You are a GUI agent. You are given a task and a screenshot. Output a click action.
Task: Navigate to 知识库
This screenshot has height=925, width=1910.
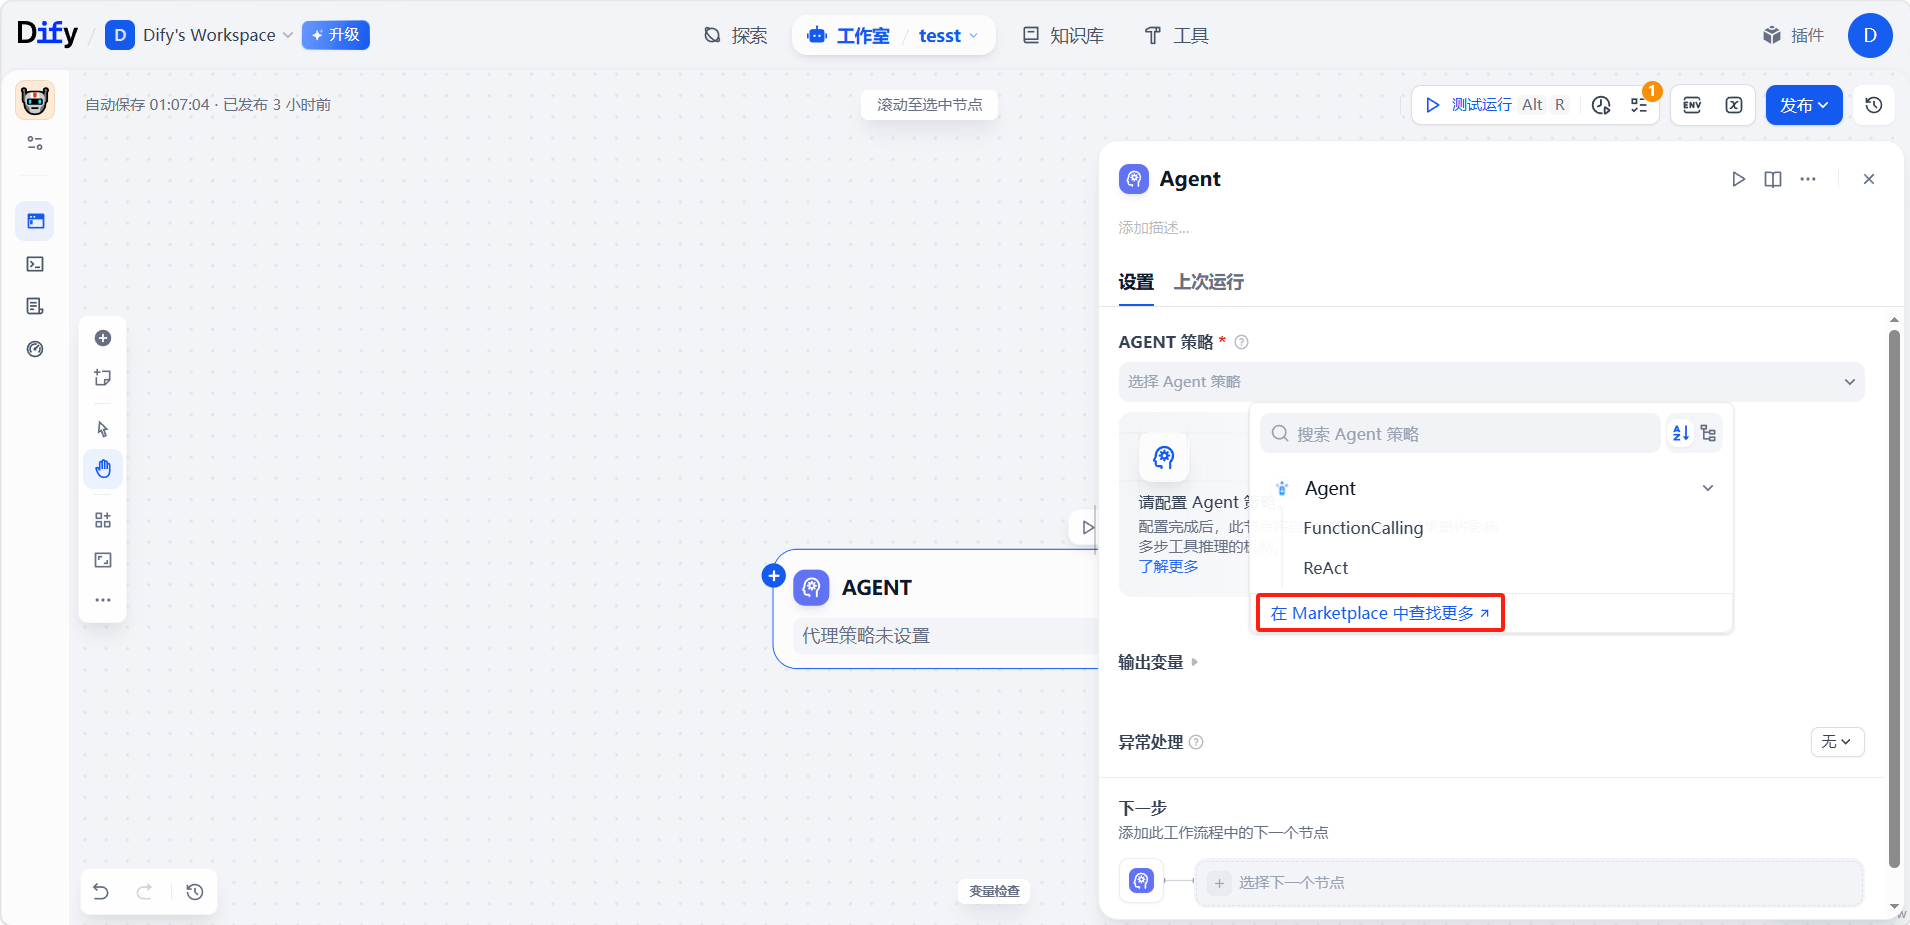pyautogui.click(x=1063, y=36)
